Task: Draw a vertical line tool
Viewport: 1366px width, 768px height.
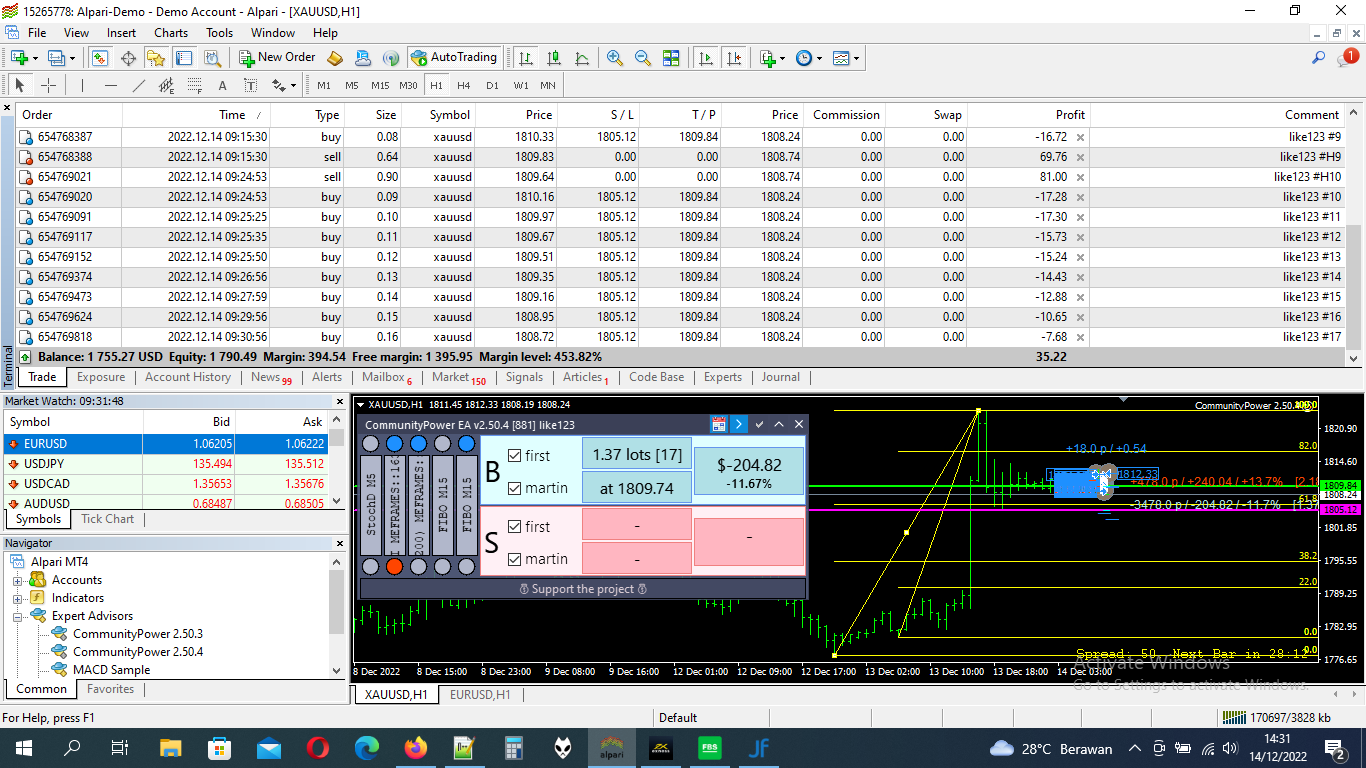Action: (82, 86)
